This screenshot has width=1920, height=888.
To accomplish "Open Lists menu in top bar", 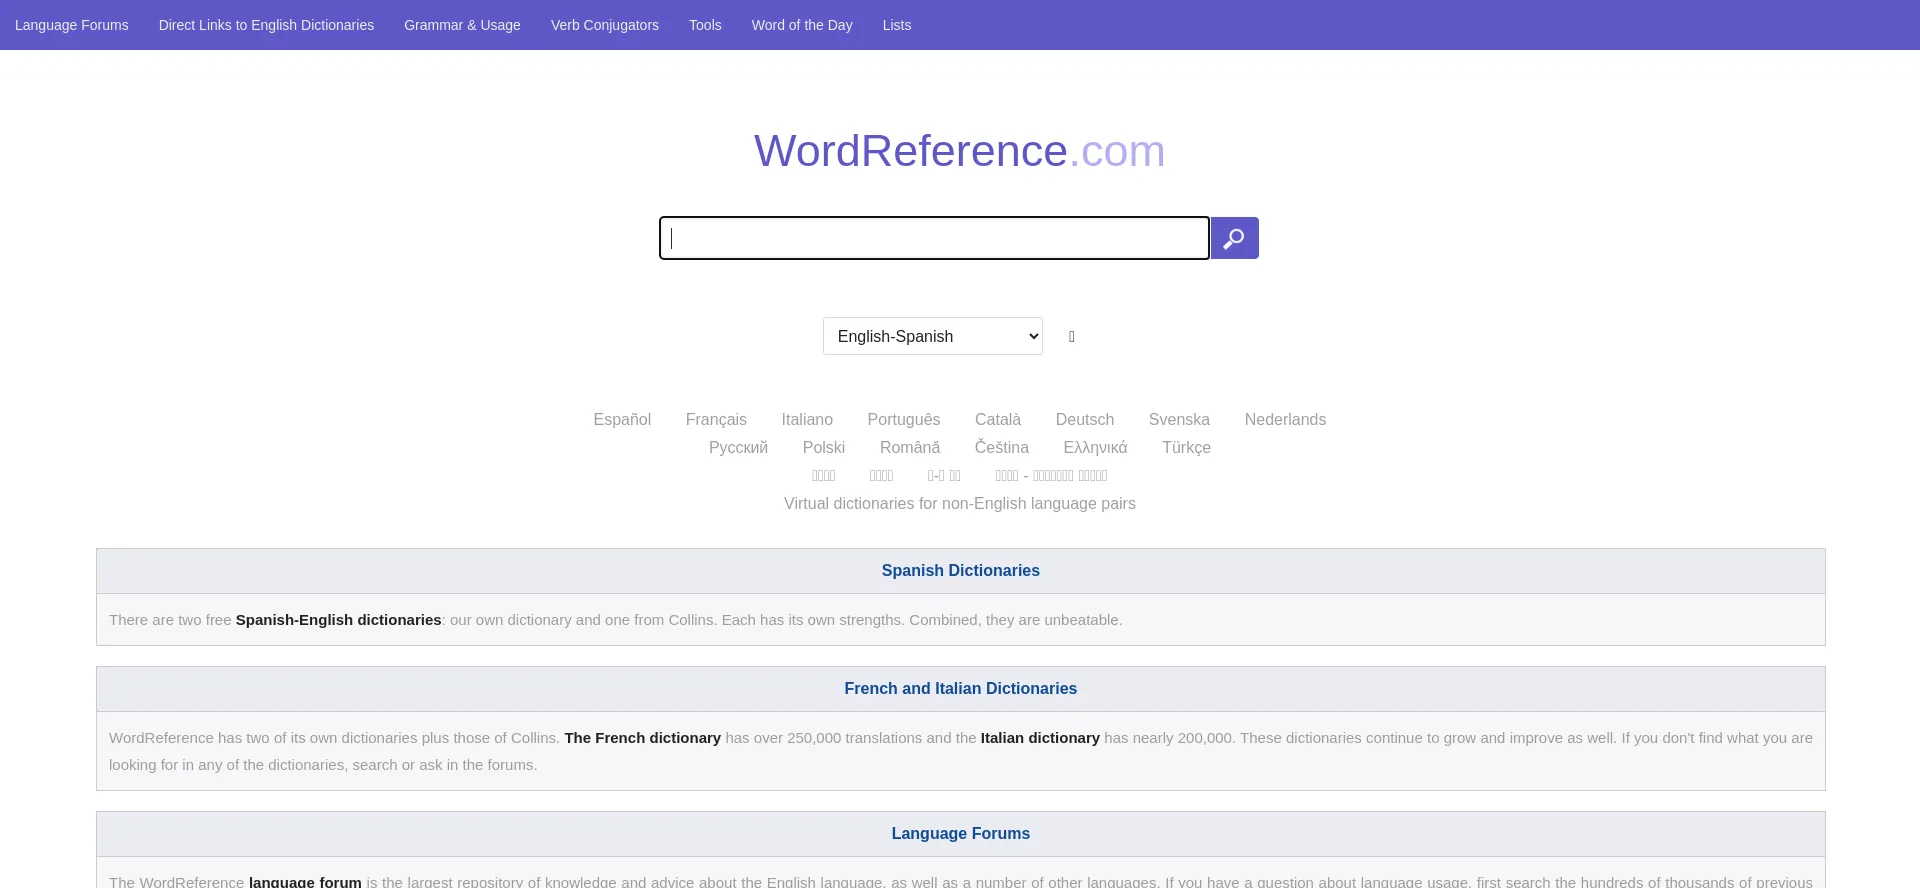I will click(x=897, y=25).
